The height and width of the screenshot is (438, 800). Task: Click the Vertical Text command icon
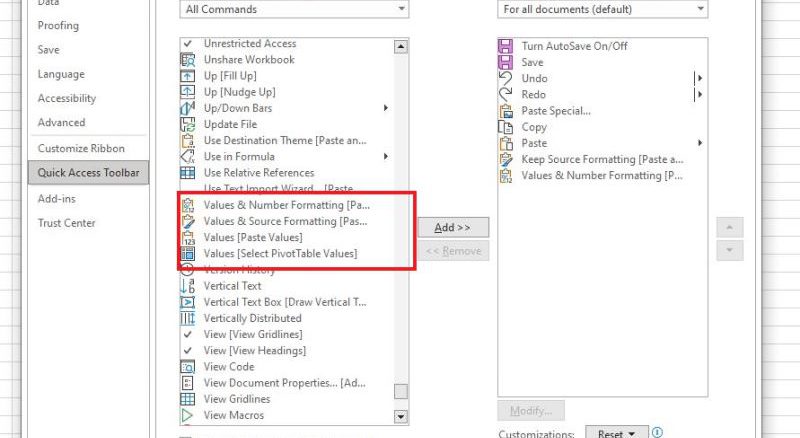tap(188, 286)
